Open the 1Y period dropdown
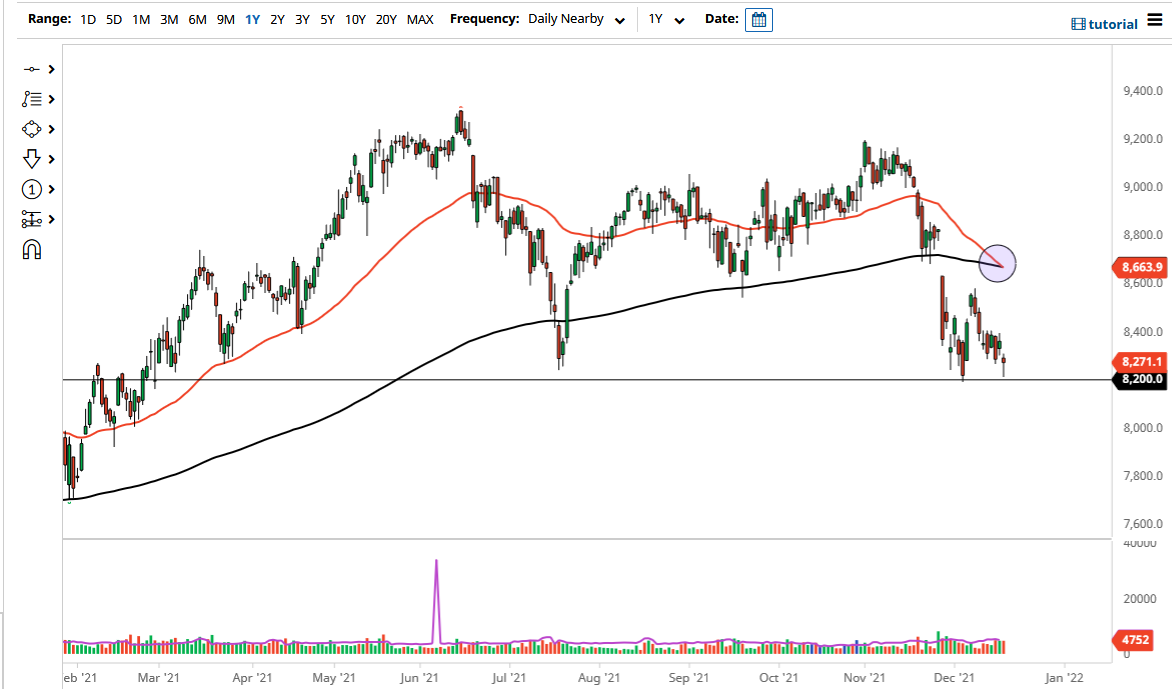This screenshot has height=689, width=1175. (666, 19)
